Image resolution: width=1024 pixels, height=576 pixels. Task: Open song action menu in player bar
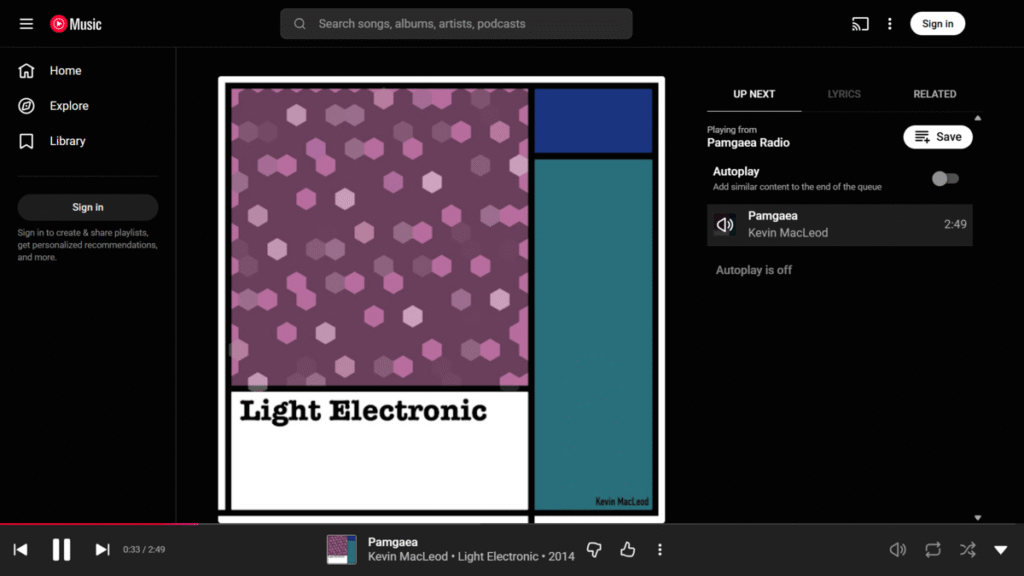660,549
